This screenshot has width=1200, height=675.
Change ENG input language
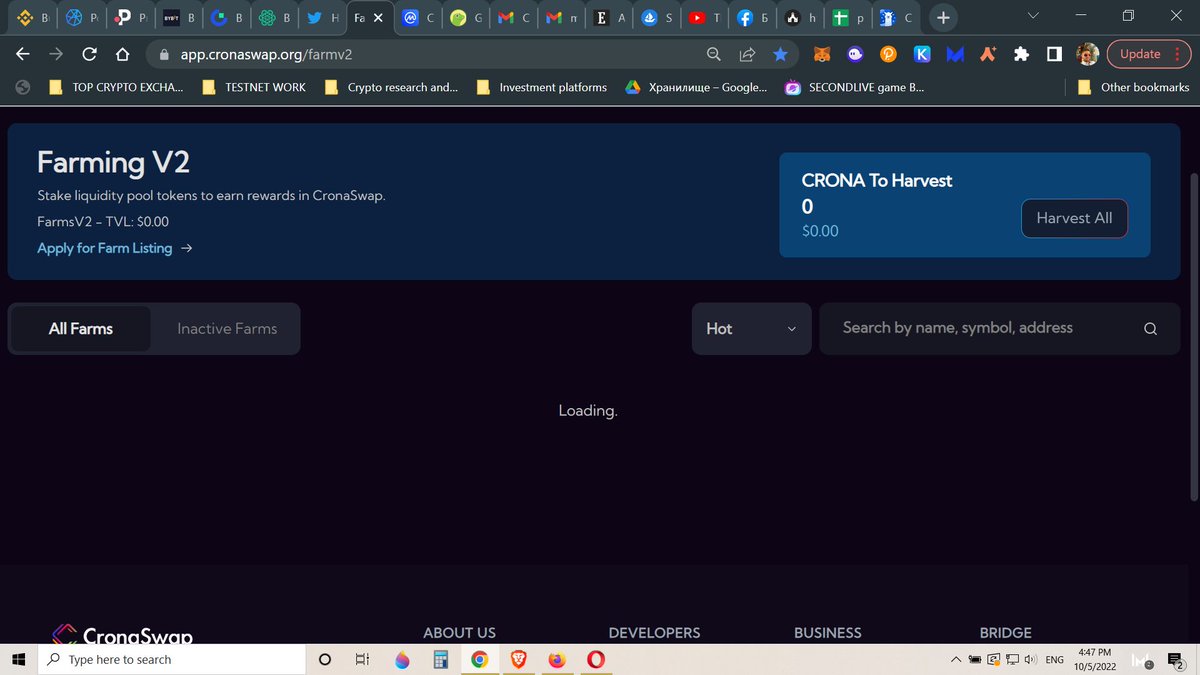tap(1054, 660)
